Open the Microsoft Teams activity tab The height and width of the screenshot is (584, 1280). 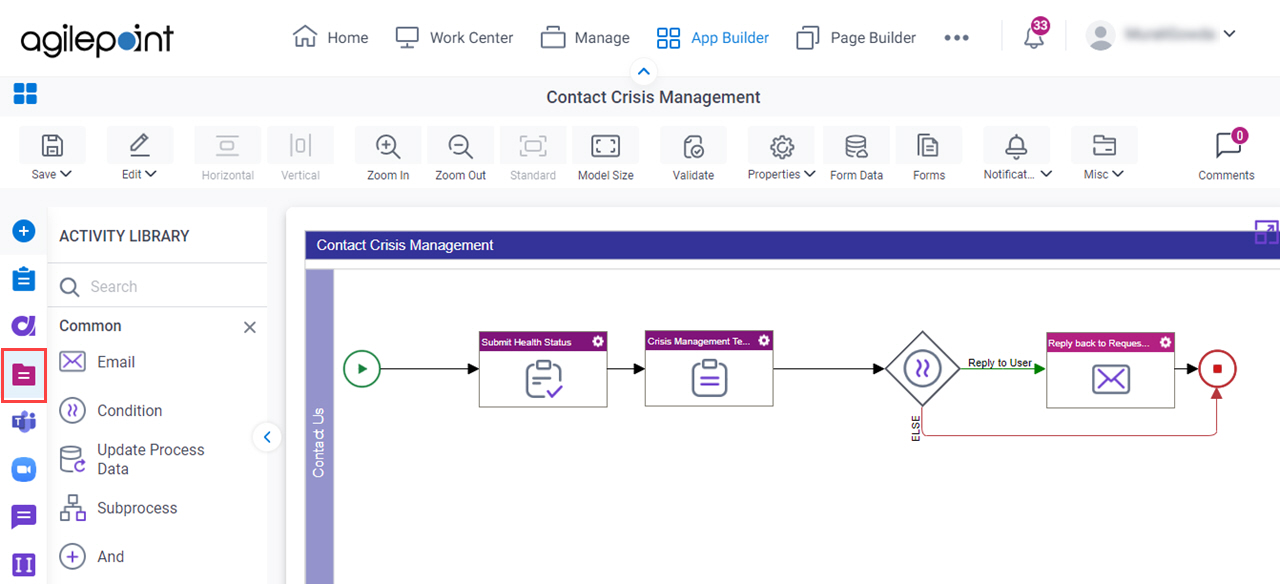(24, 422)
